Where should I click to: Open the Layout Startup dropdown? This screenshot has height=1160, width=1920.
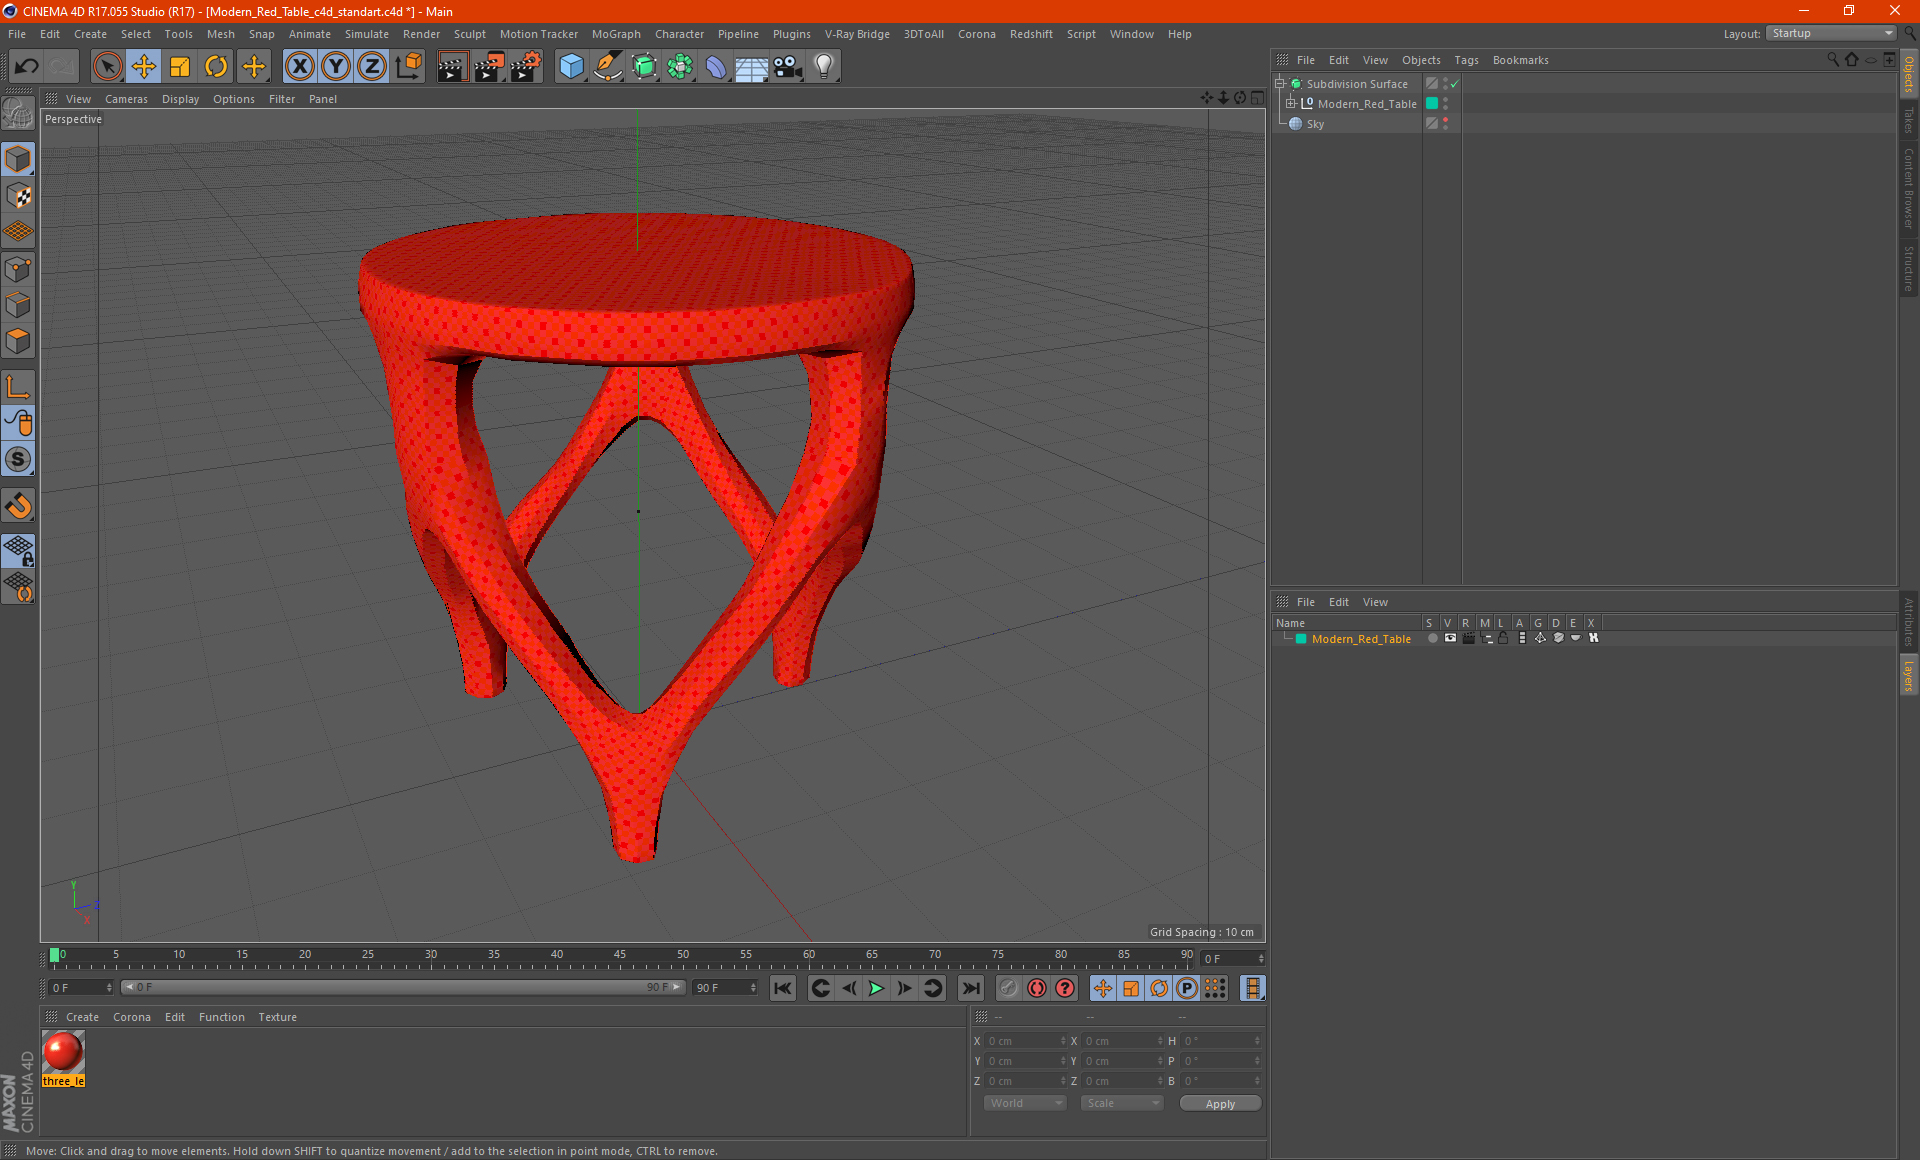pos(1832,33)
